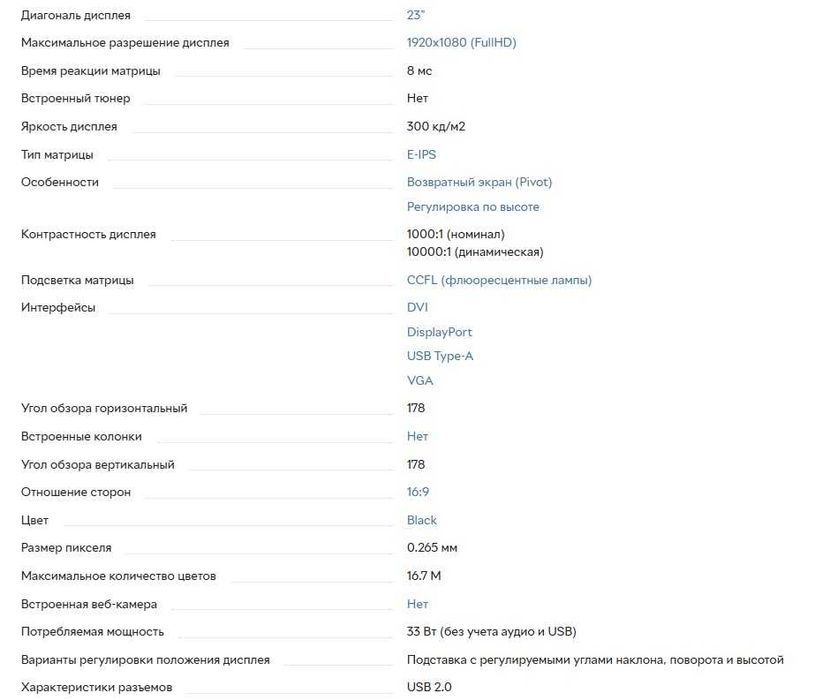The image size is (815, 699).
Task: Click the 23" display diagonal link
Action: [x=415, y=16]
